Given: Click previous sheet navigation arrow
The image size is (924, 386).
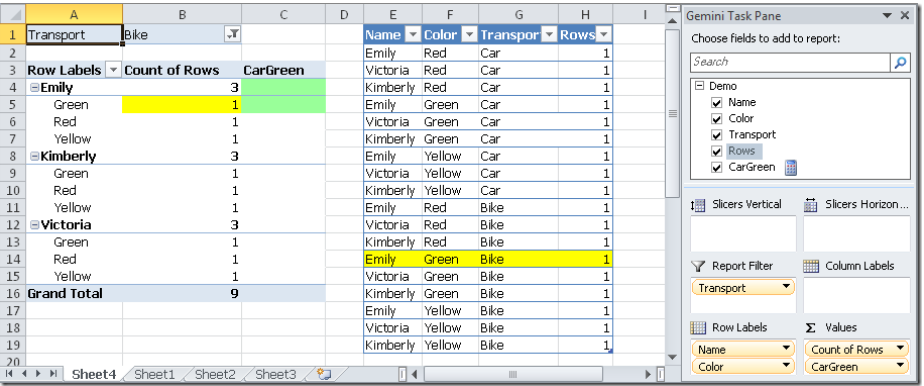Looking at the screenshot, I should 25,374.
